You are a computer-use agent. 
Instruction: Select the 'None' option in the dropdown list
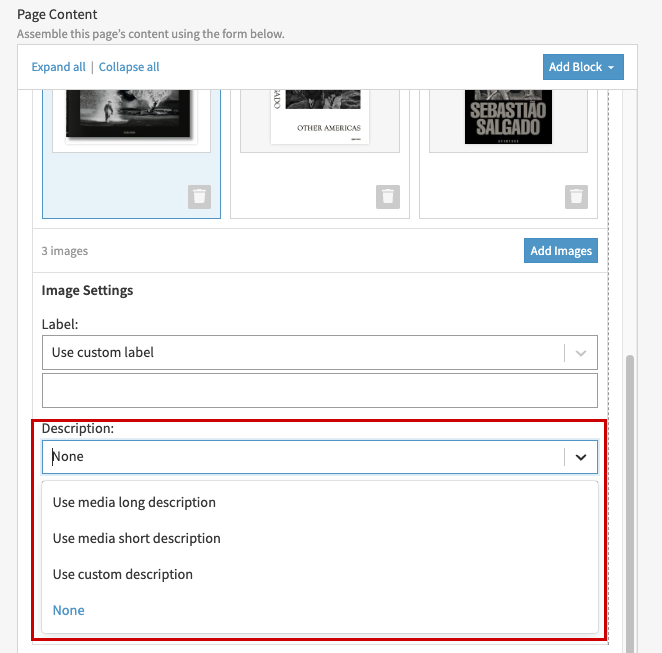pos(69,610)
